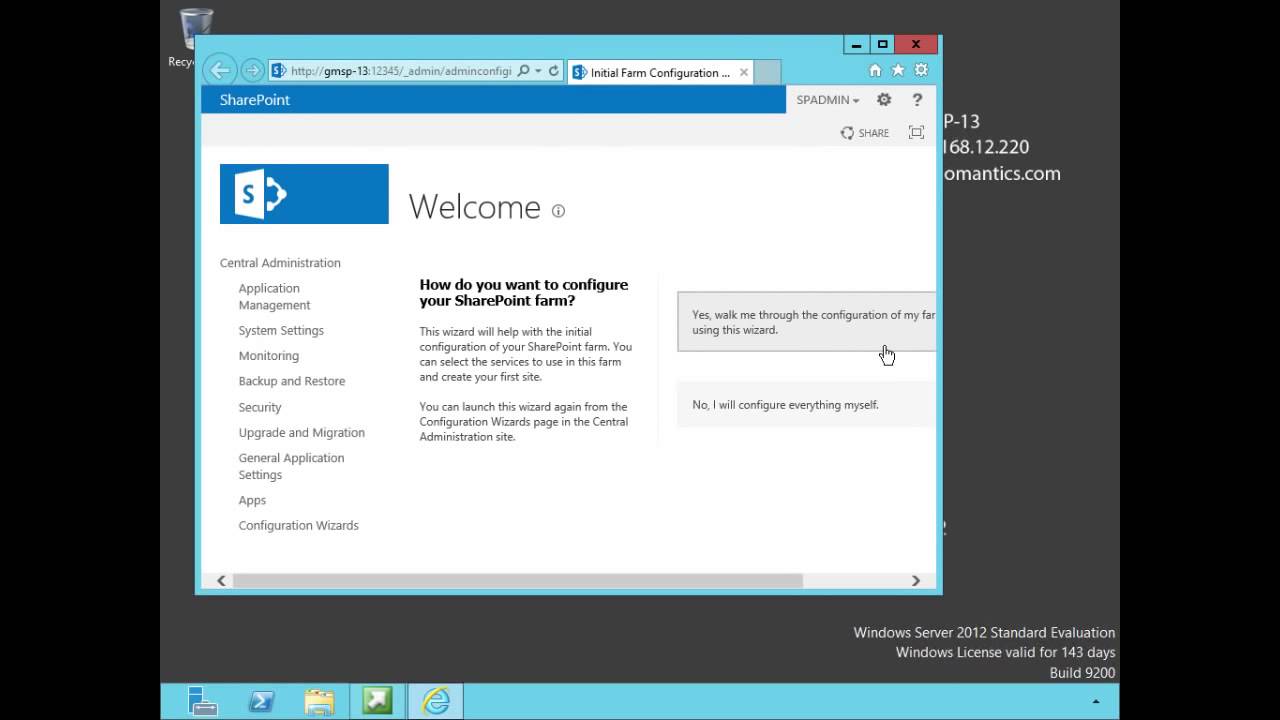Click the Share icon button
The height and width of the screenshot is (720, 1280).
[864, 133]
